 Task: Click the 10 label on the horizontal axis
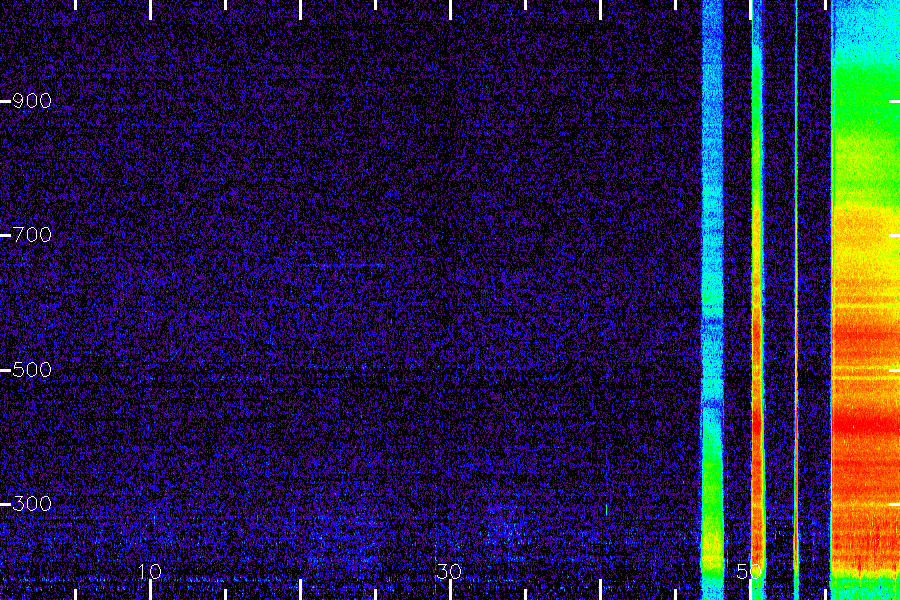[149, 571]
